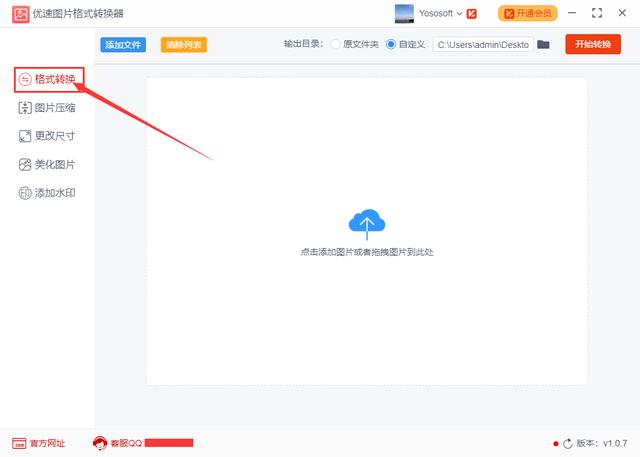Click the version refresh icon
The height and width of the screenshot is (457, 640).
tap(568, 443)
